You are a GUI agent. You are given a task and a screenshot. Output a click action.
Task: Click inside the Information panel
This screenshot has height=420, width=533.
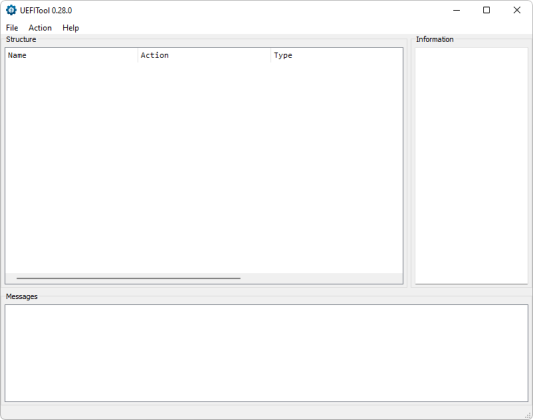tap(471, 165)
